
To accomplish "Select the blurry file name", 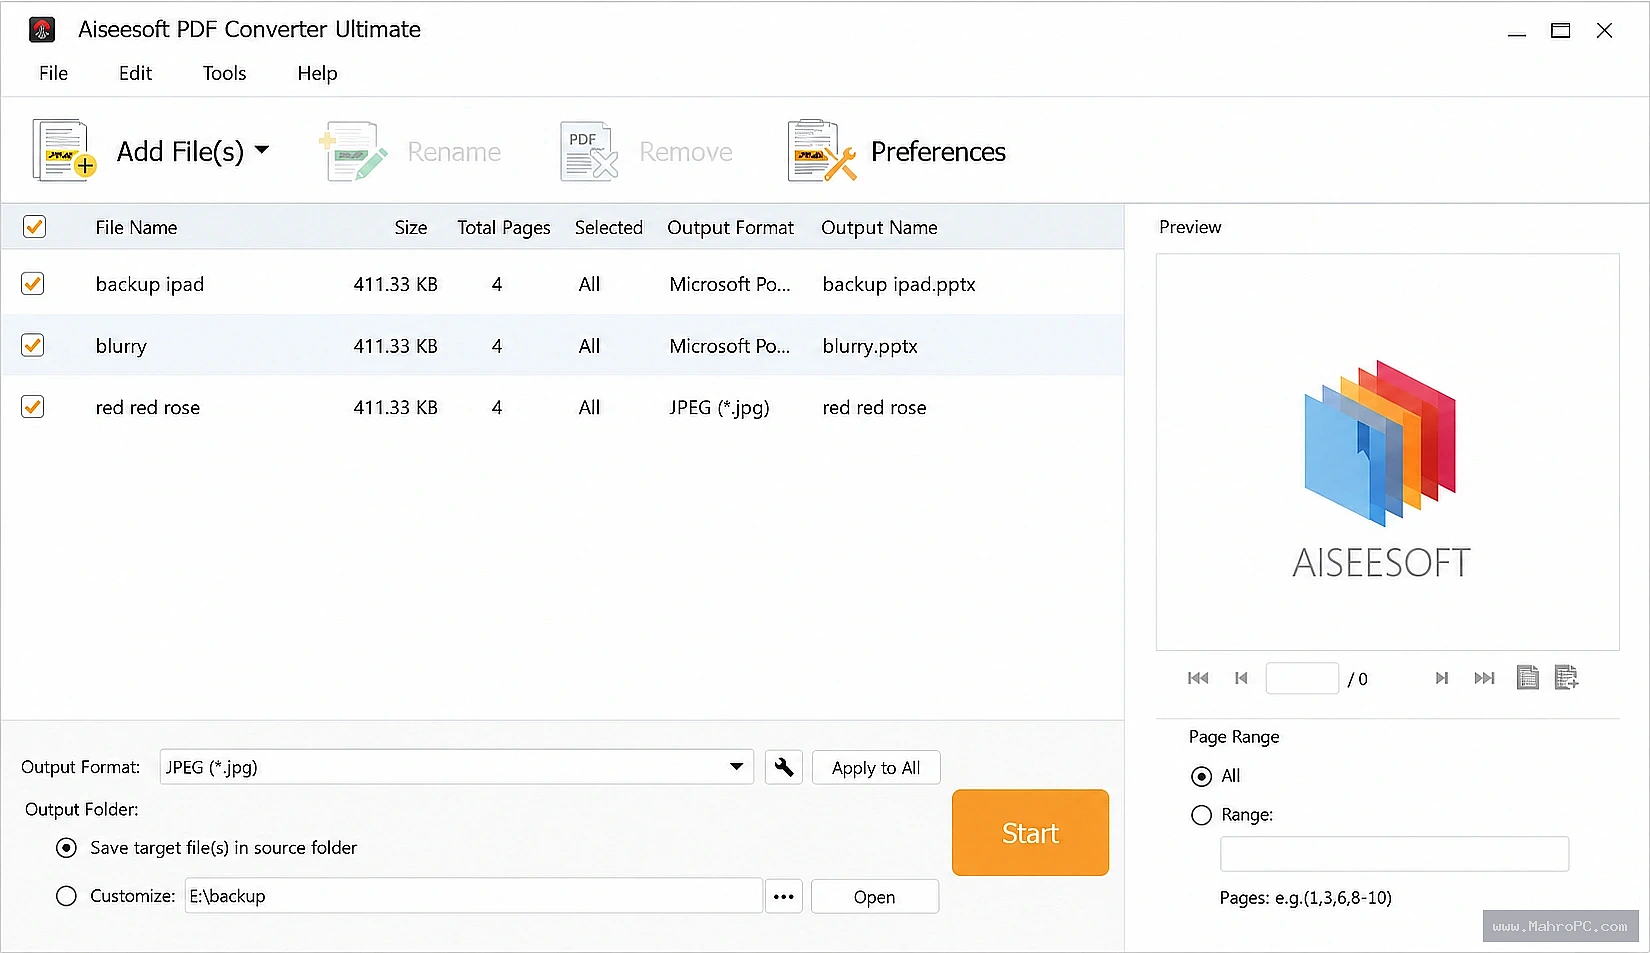I will (x=121, y=346).
